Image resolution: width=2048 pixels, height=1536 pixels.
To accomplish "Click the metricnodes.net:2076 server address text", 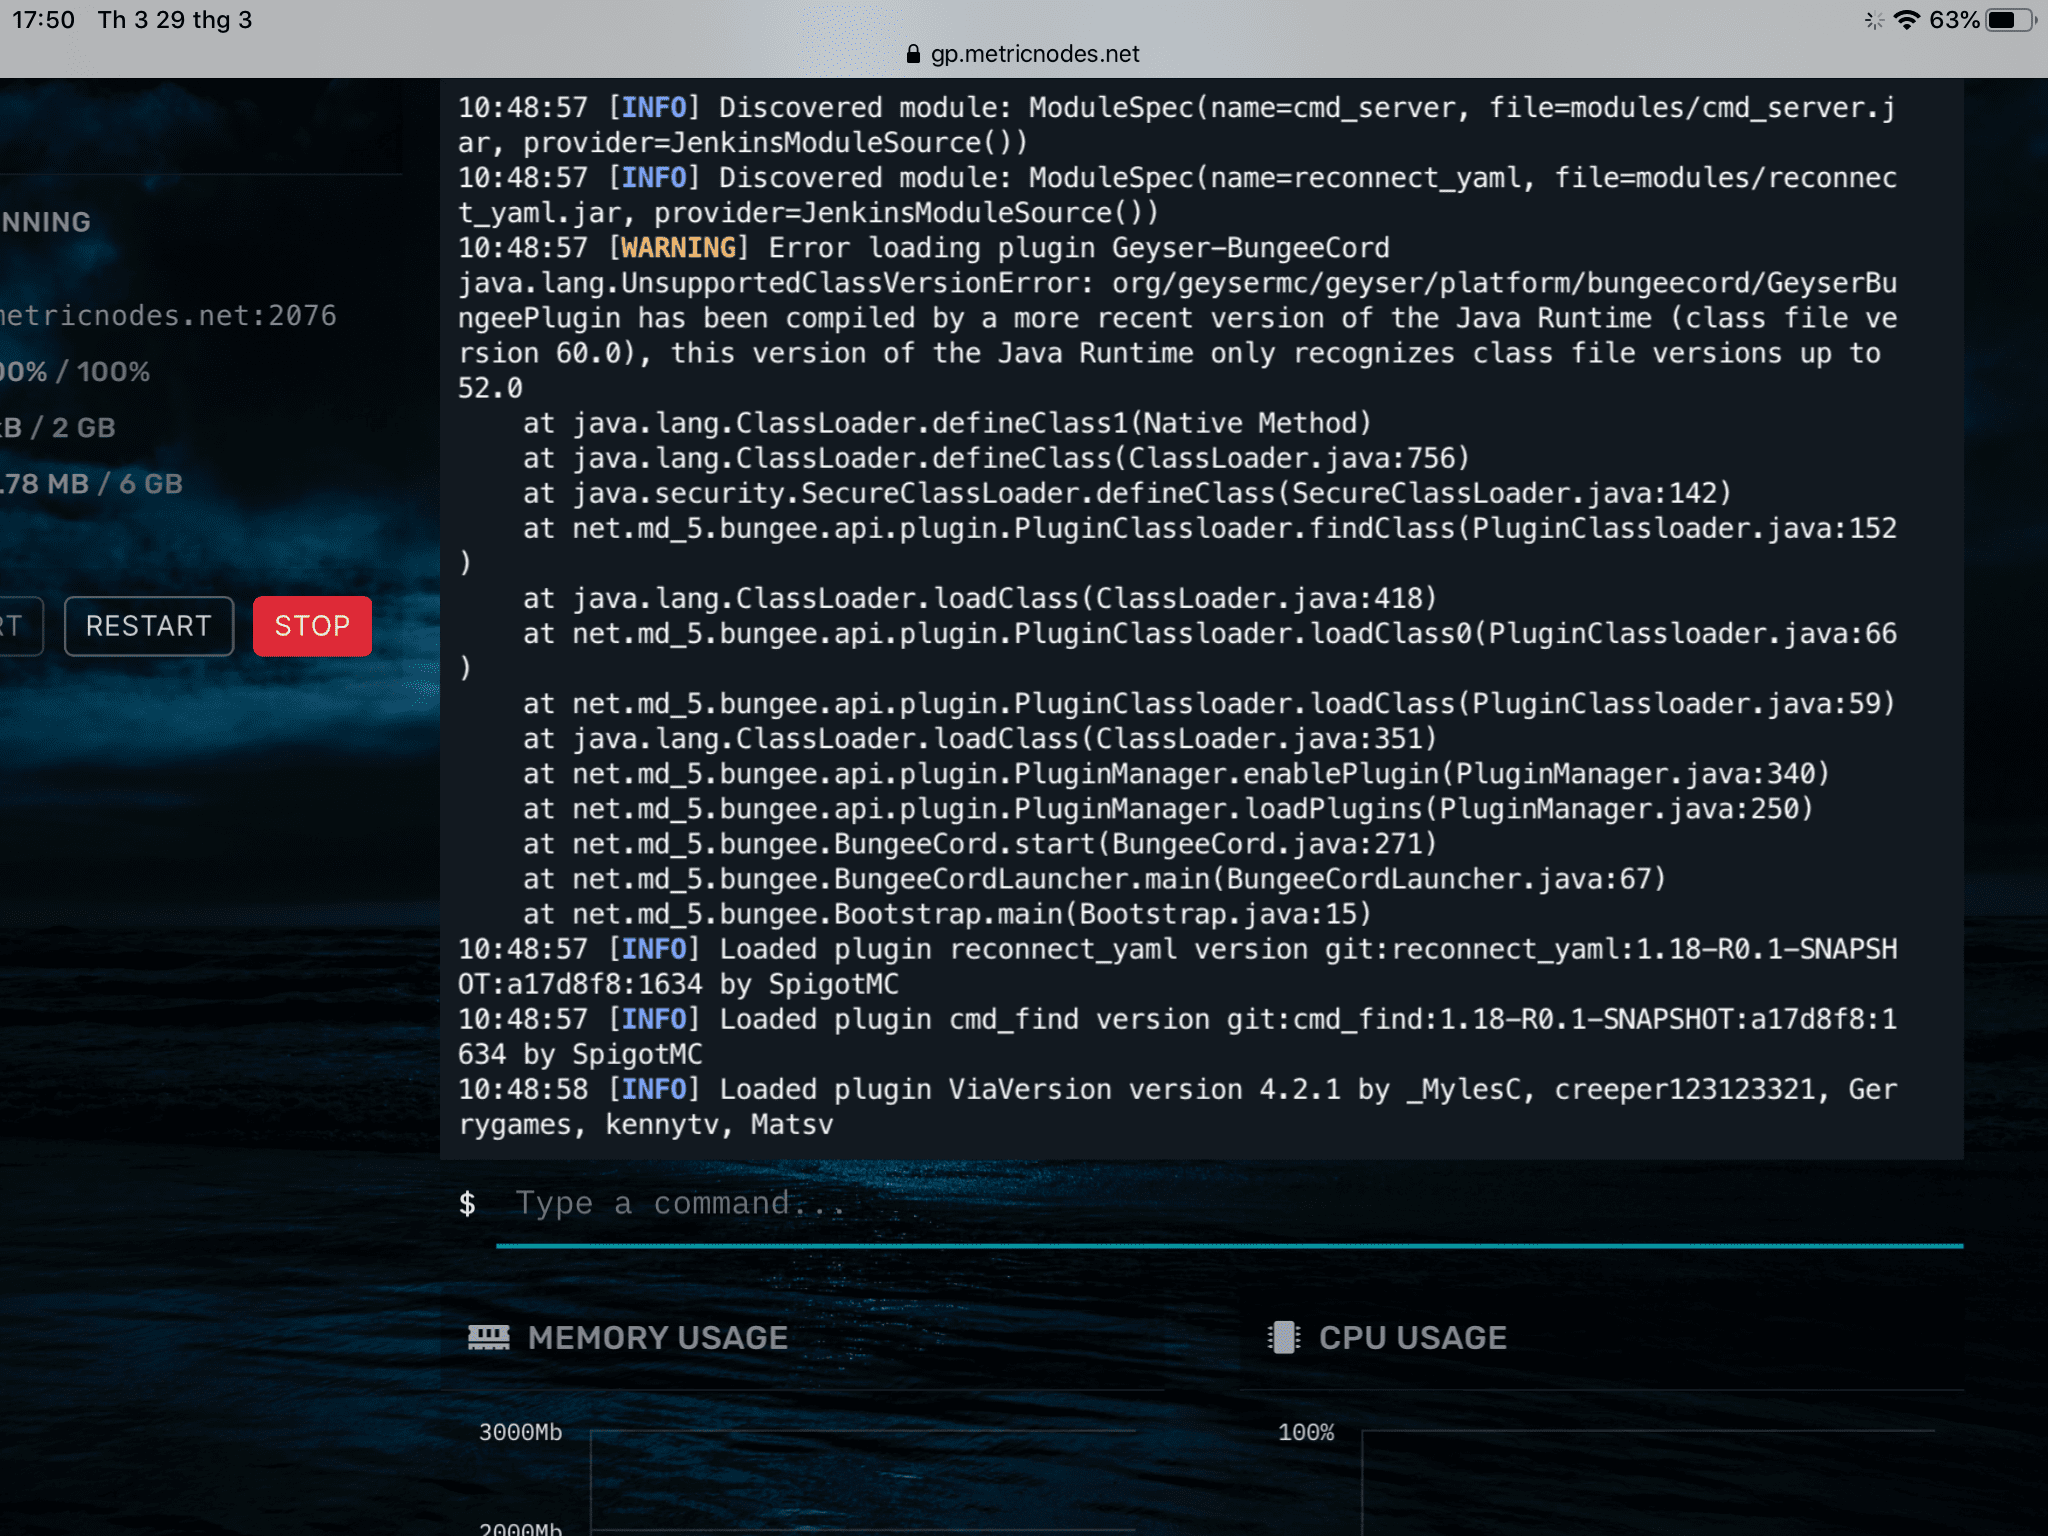I will 168,316.
